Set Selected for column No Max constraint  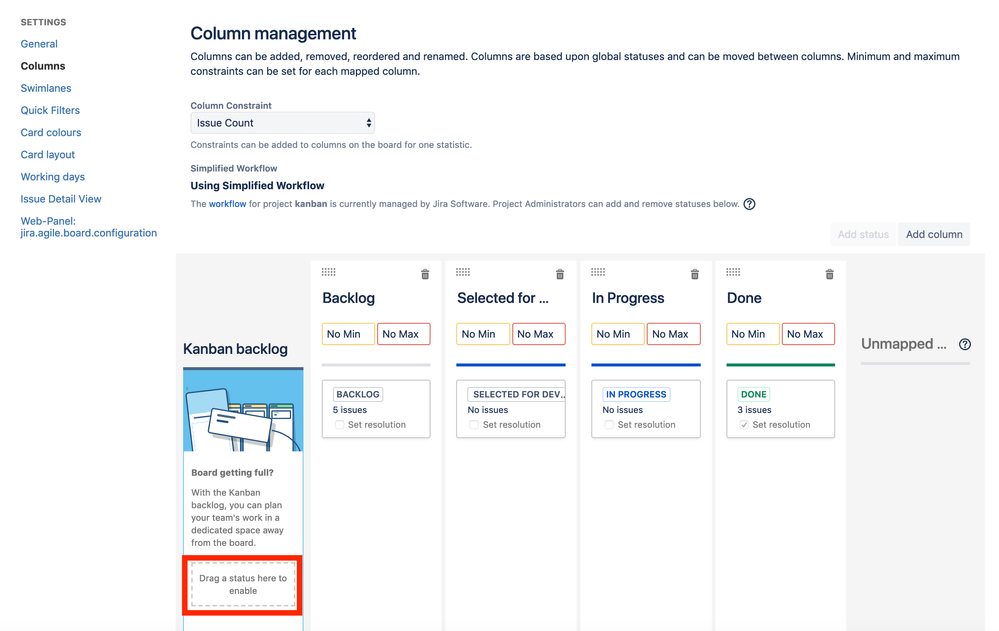[x=539, y=334]
